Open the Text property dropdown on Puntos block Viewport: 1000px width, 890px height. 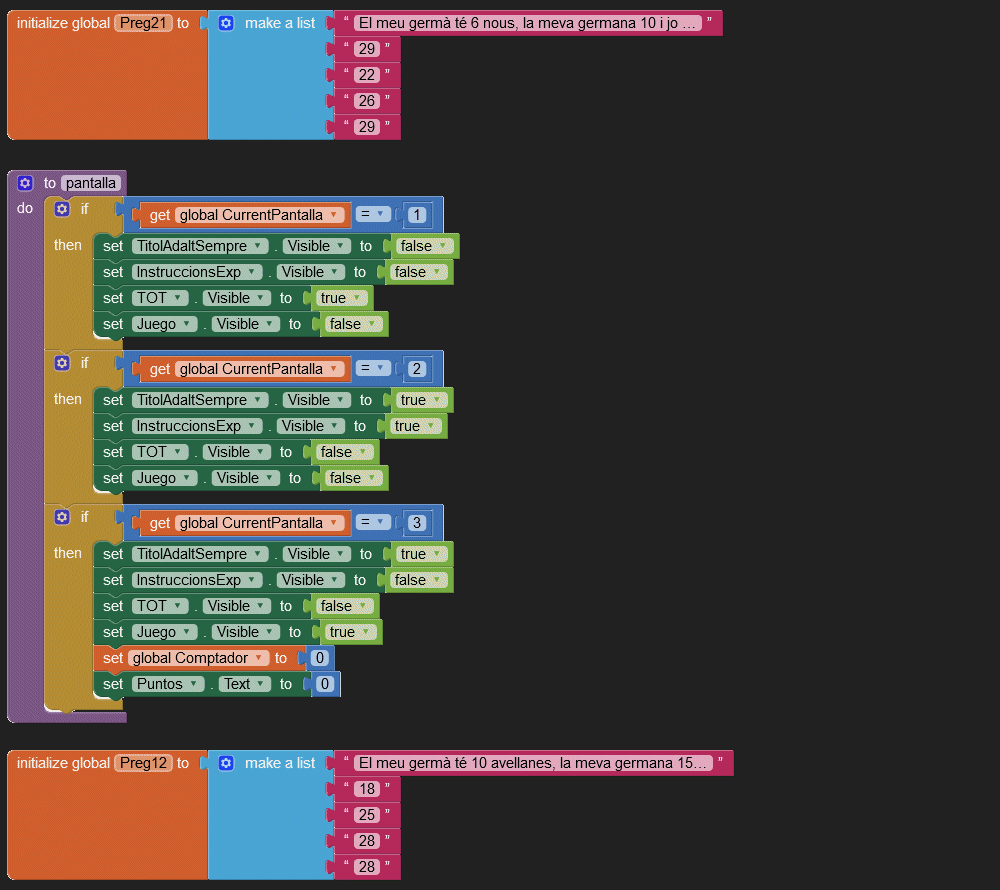[245, 684]
